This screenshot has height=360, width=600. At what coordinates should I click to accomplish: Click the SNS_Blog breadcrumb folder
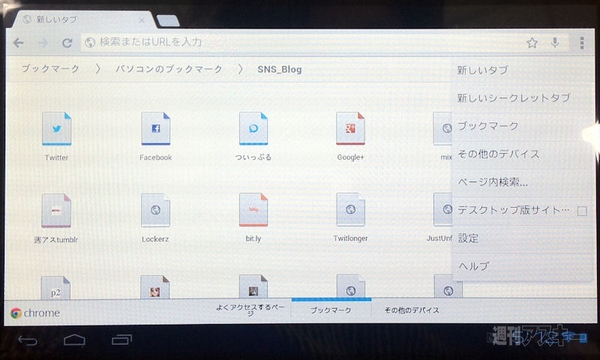279,69
